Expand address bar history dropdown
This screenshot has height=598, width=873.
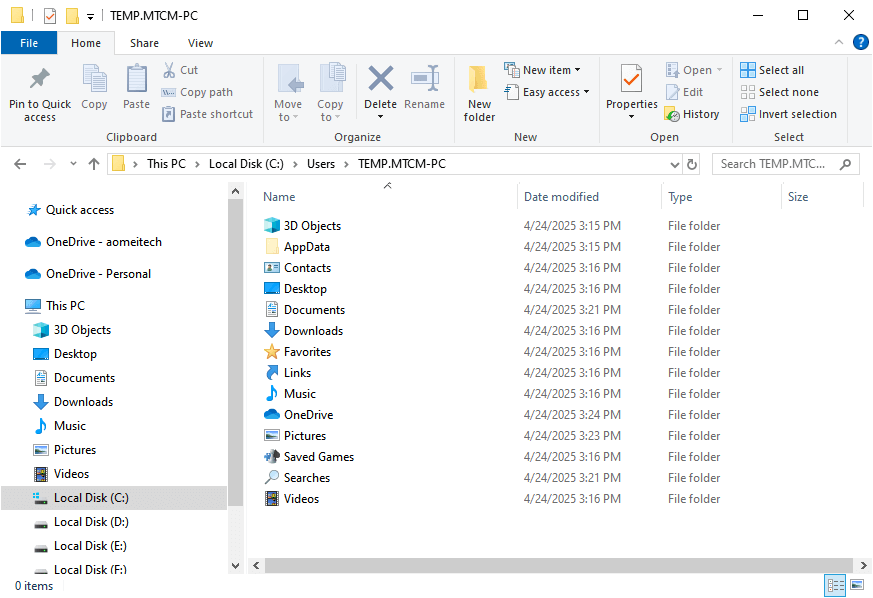[x=675, y=164]
